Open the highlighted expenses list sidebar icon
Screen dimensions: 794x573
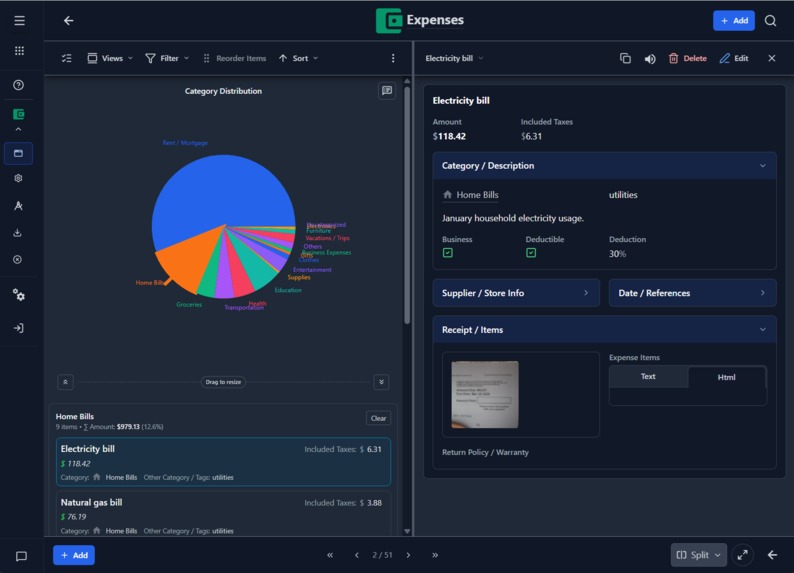pyautogui.click(x=18, y=153)
